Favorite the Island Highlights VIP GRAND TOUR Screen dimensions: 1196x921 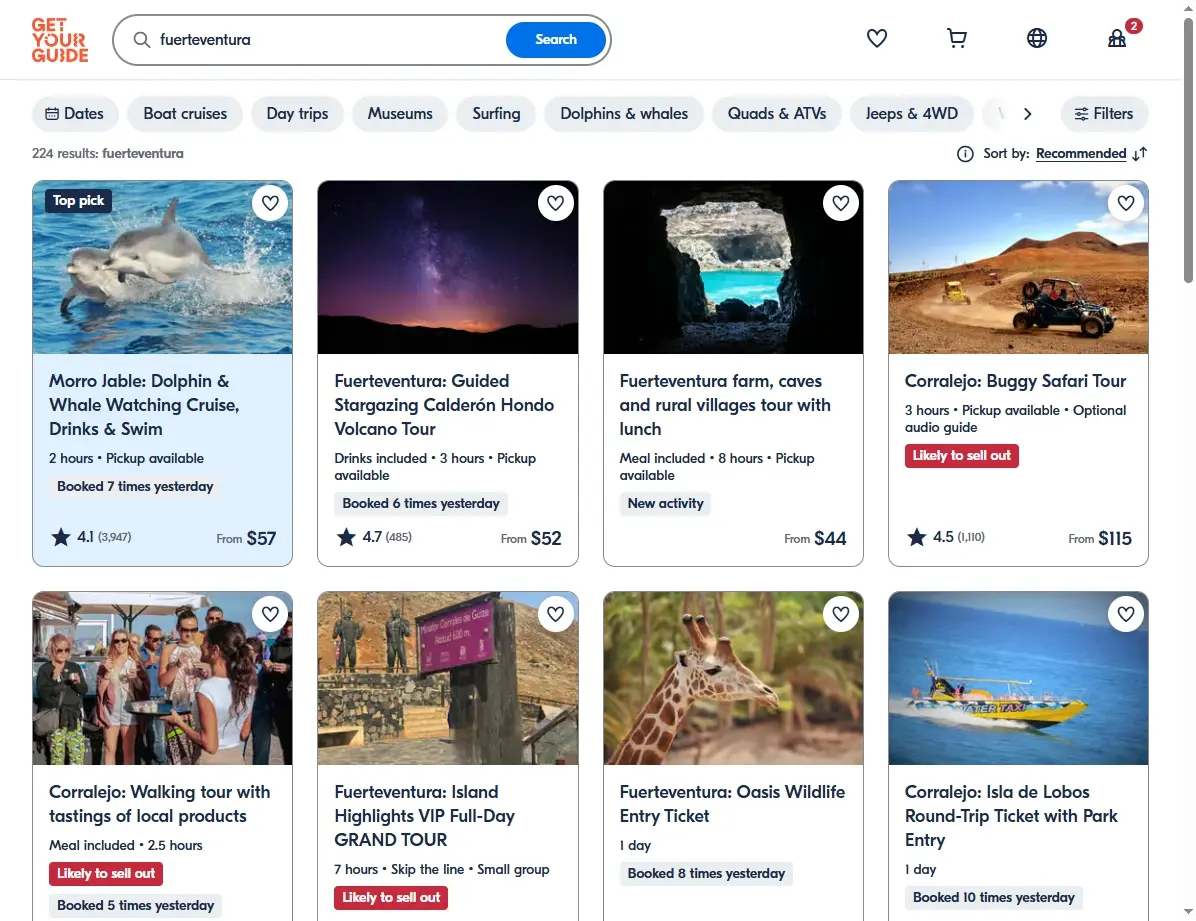(555, 613)
